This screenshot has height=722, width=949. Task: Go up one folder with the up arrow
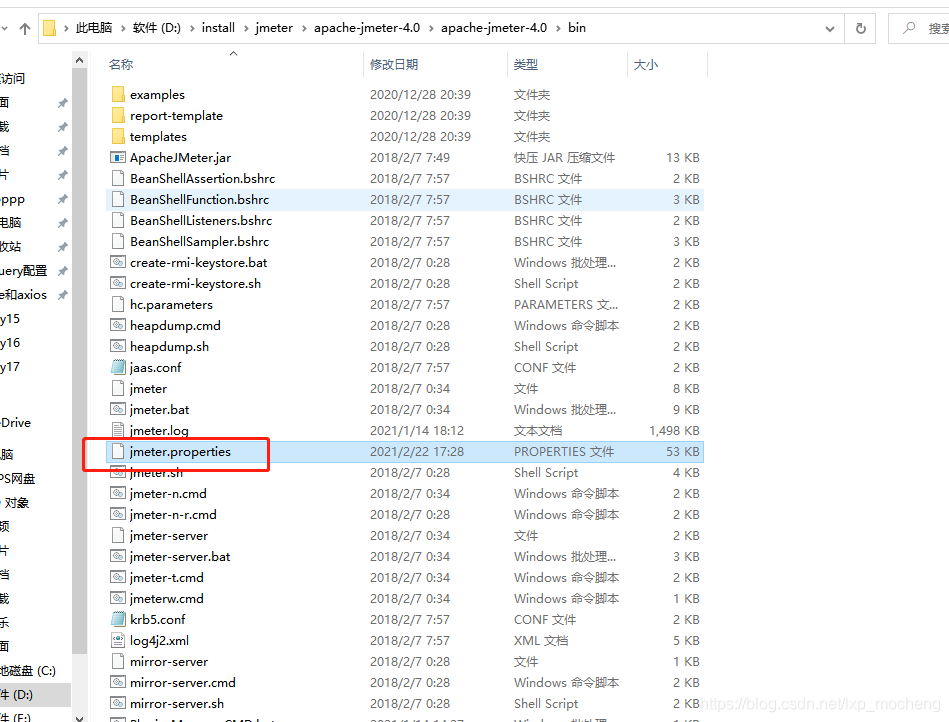25,28
